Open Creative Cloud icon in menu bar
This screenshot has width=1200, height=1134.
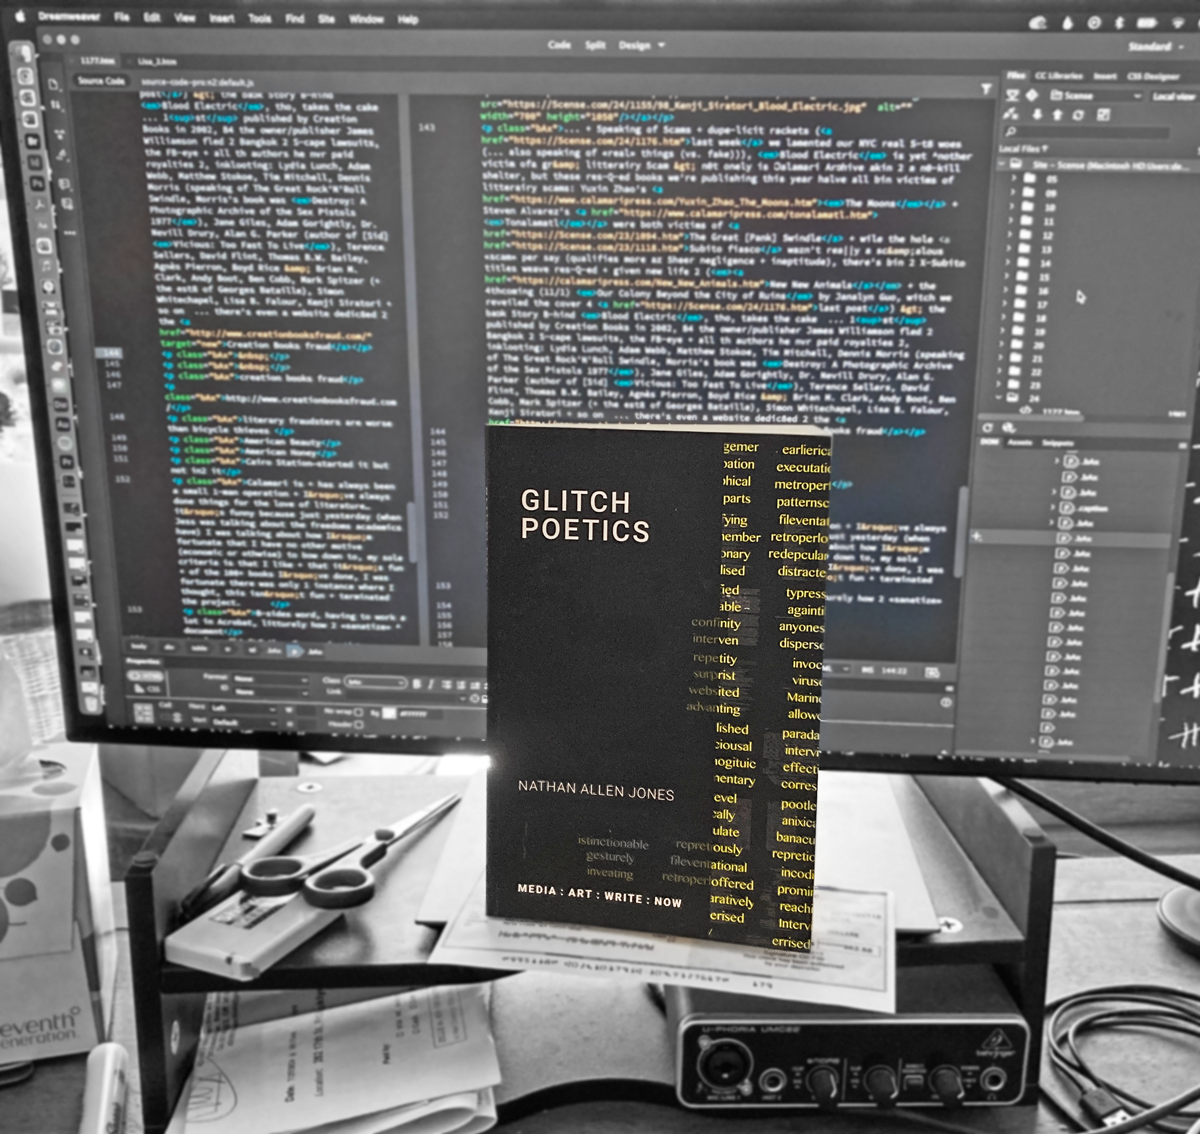point(1038,23)
